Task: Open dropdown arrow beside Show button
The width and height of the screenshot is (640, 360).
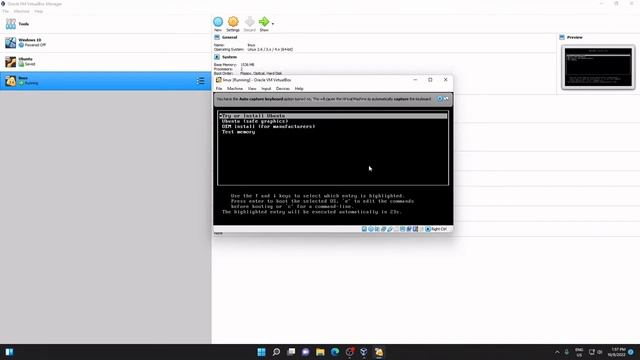Action: tap(273, 24)
